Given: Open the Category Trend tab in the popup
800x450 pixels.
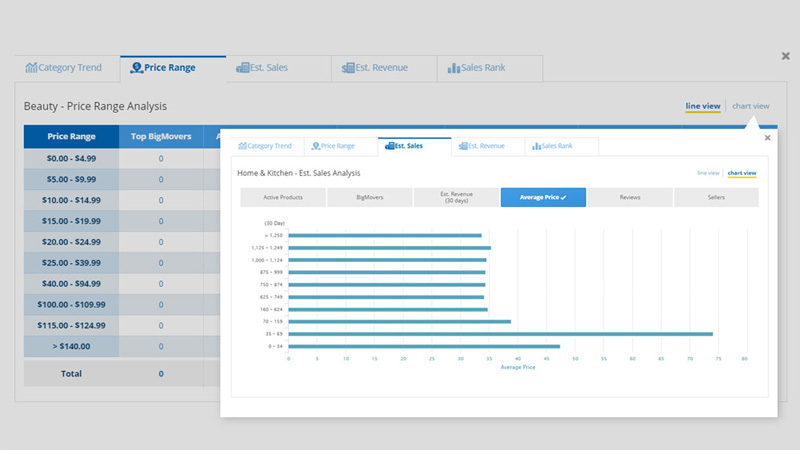Looking at the screenshot, I should [x=267, y=146].
